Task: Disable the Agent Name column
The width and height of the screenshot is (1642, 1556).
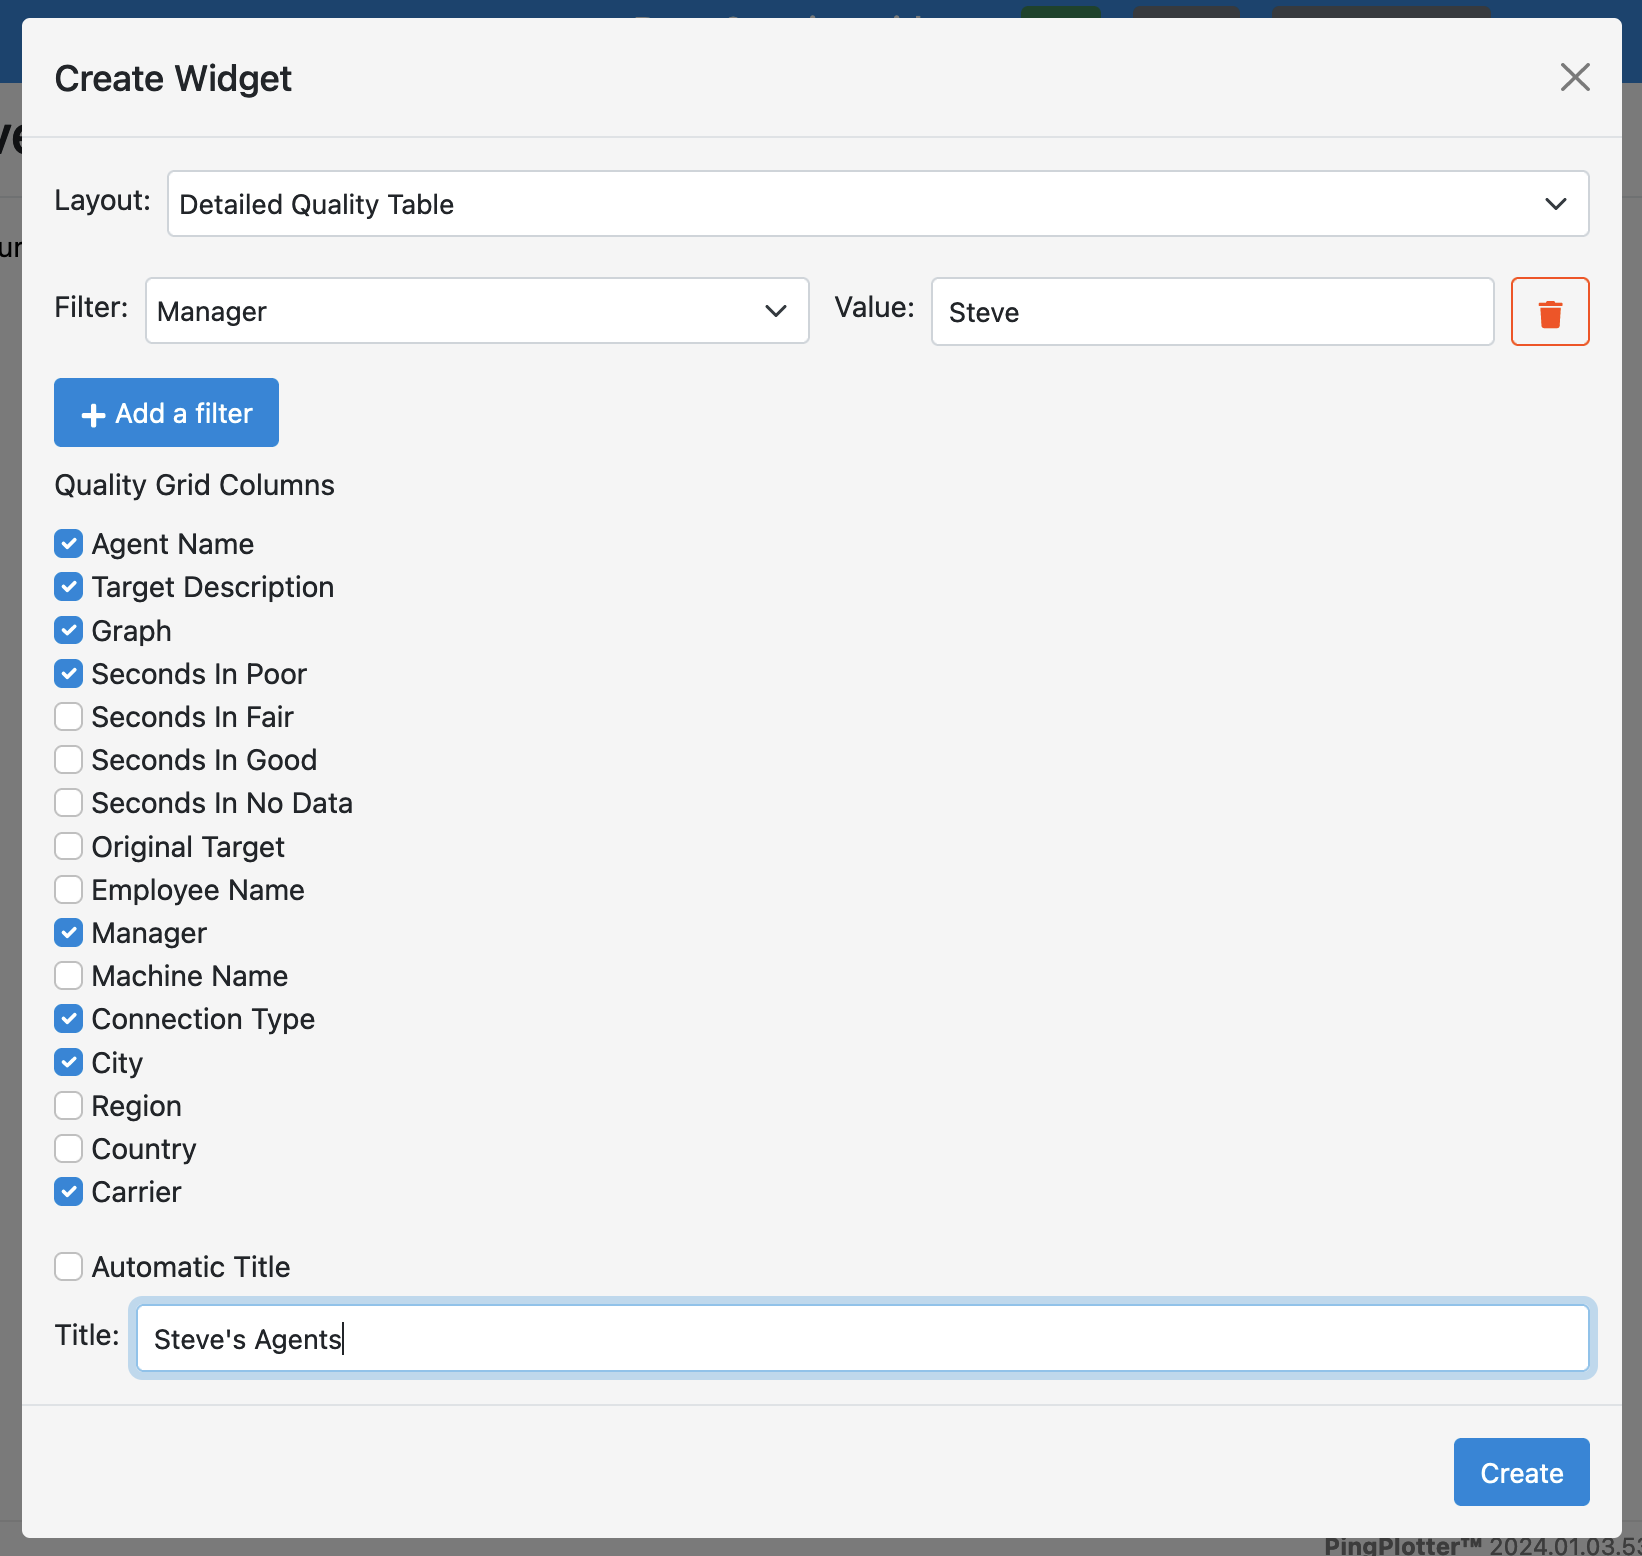Action: (x=68, y=543)
